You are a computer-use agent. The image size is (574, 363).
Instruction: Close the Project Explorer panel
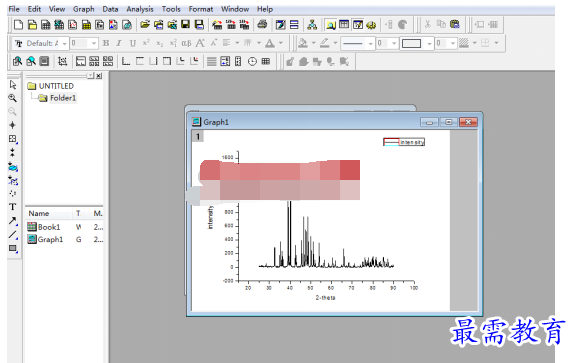[99, 76]
